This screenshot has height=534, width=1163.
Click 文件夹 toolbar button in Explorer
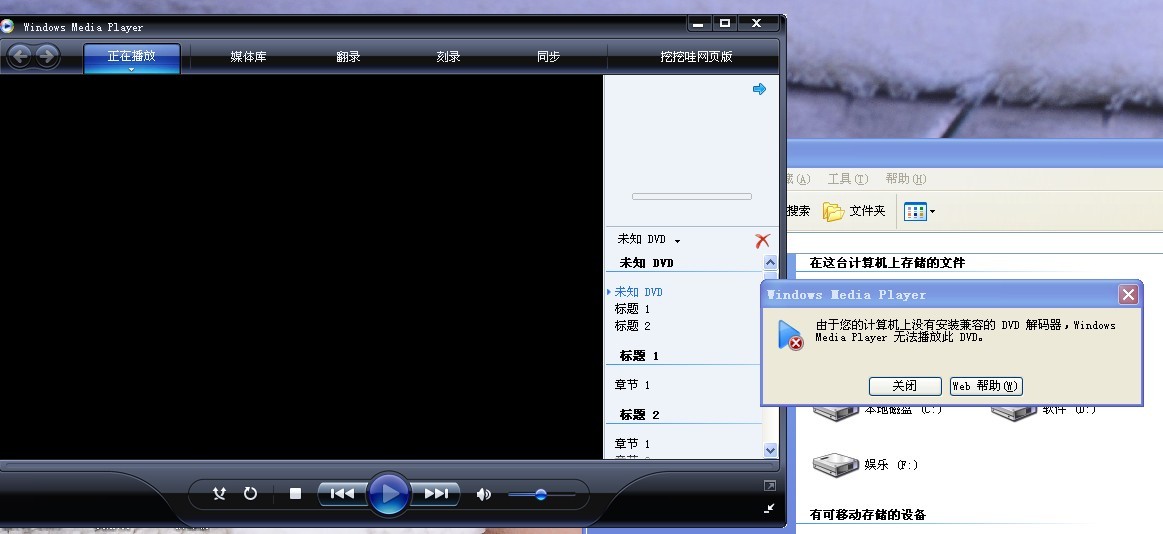854,211
